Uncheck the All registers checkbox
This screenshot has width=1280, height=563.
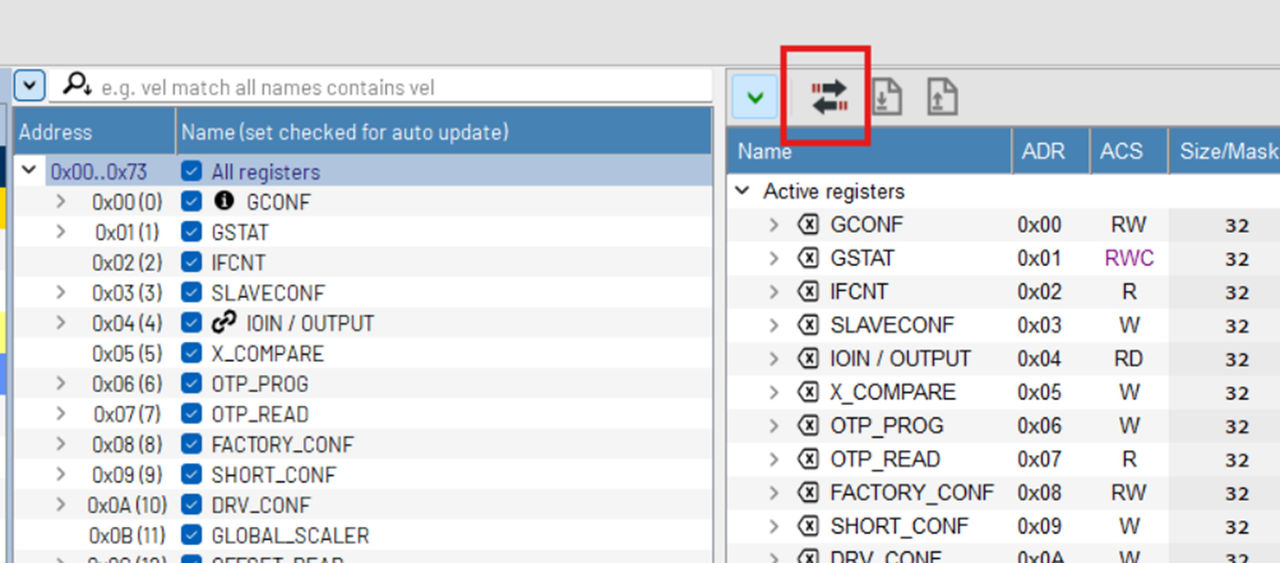point(192,172)
